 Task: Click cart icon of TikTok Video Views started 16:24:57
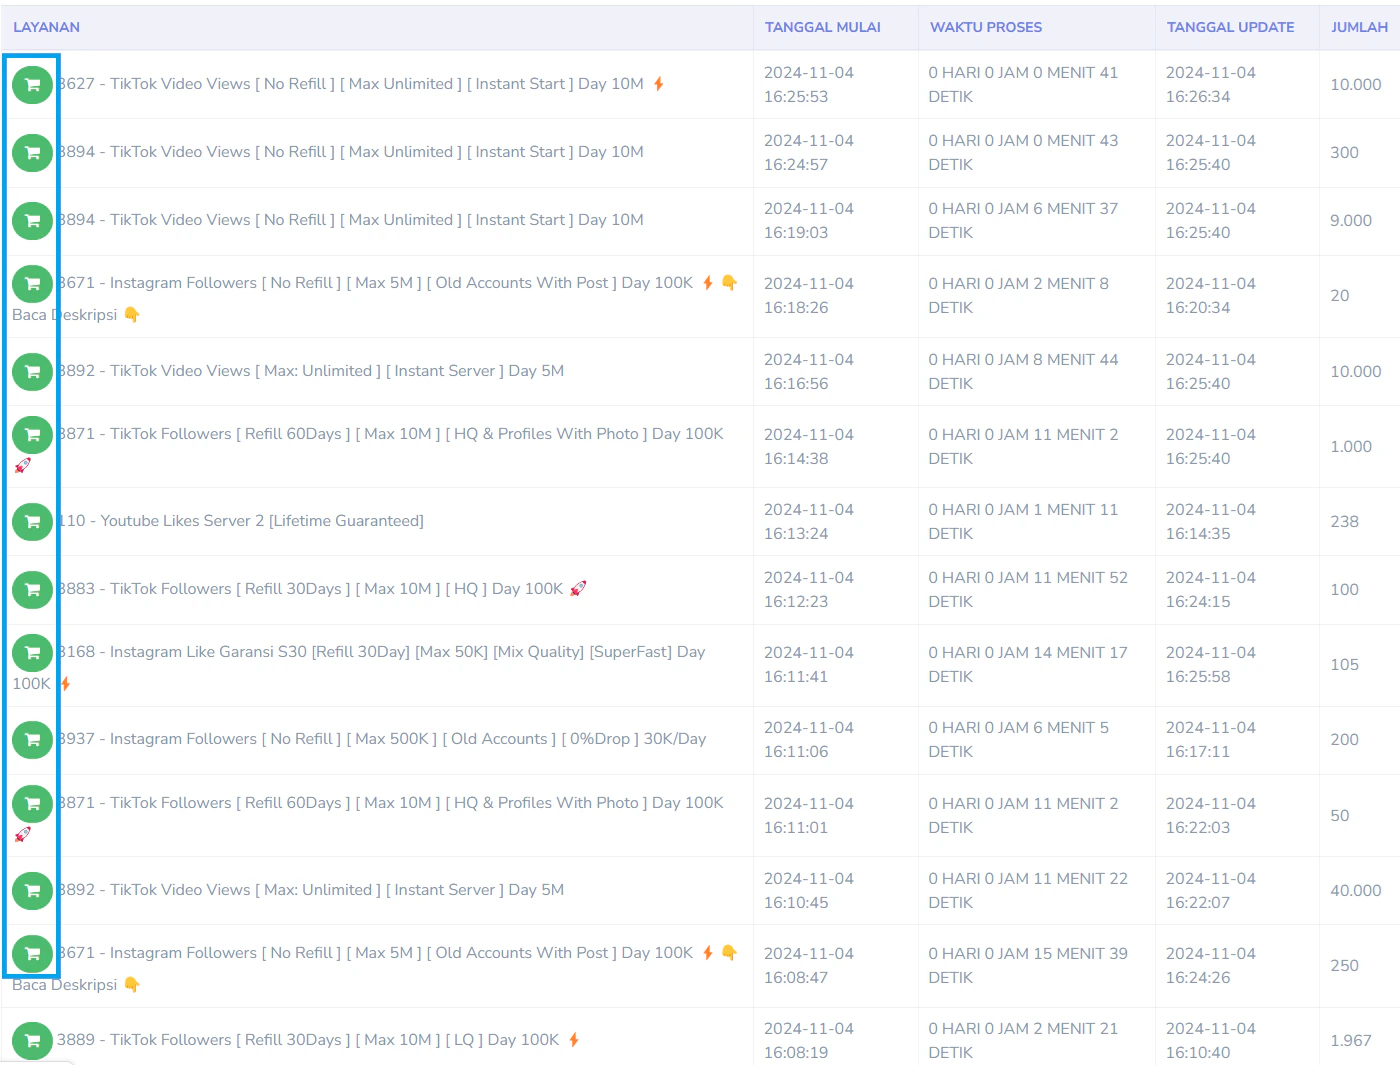(32, 153)
